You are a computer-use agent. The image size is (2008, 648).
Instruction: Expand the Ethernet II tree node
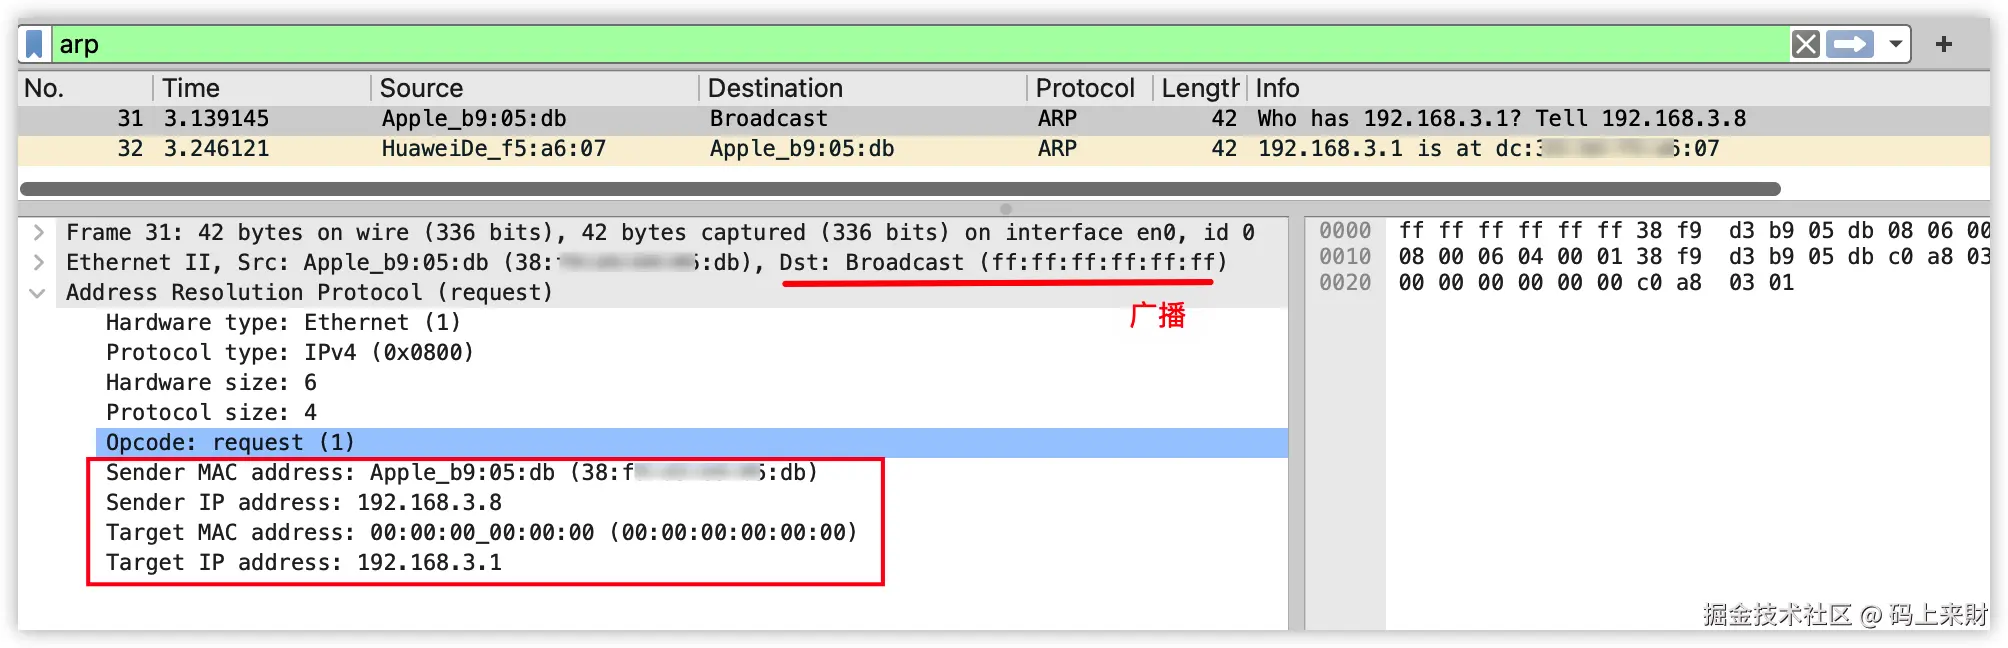38,262
